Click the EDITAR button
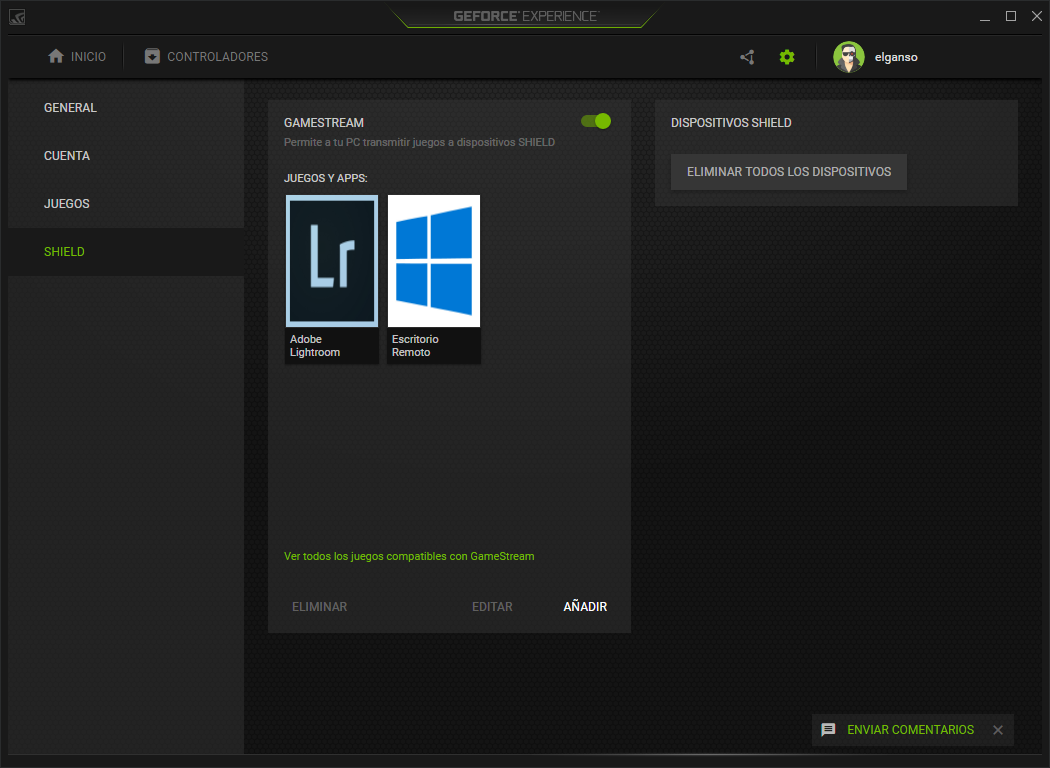Viewport: 1050px width, 768px height. 492,607
